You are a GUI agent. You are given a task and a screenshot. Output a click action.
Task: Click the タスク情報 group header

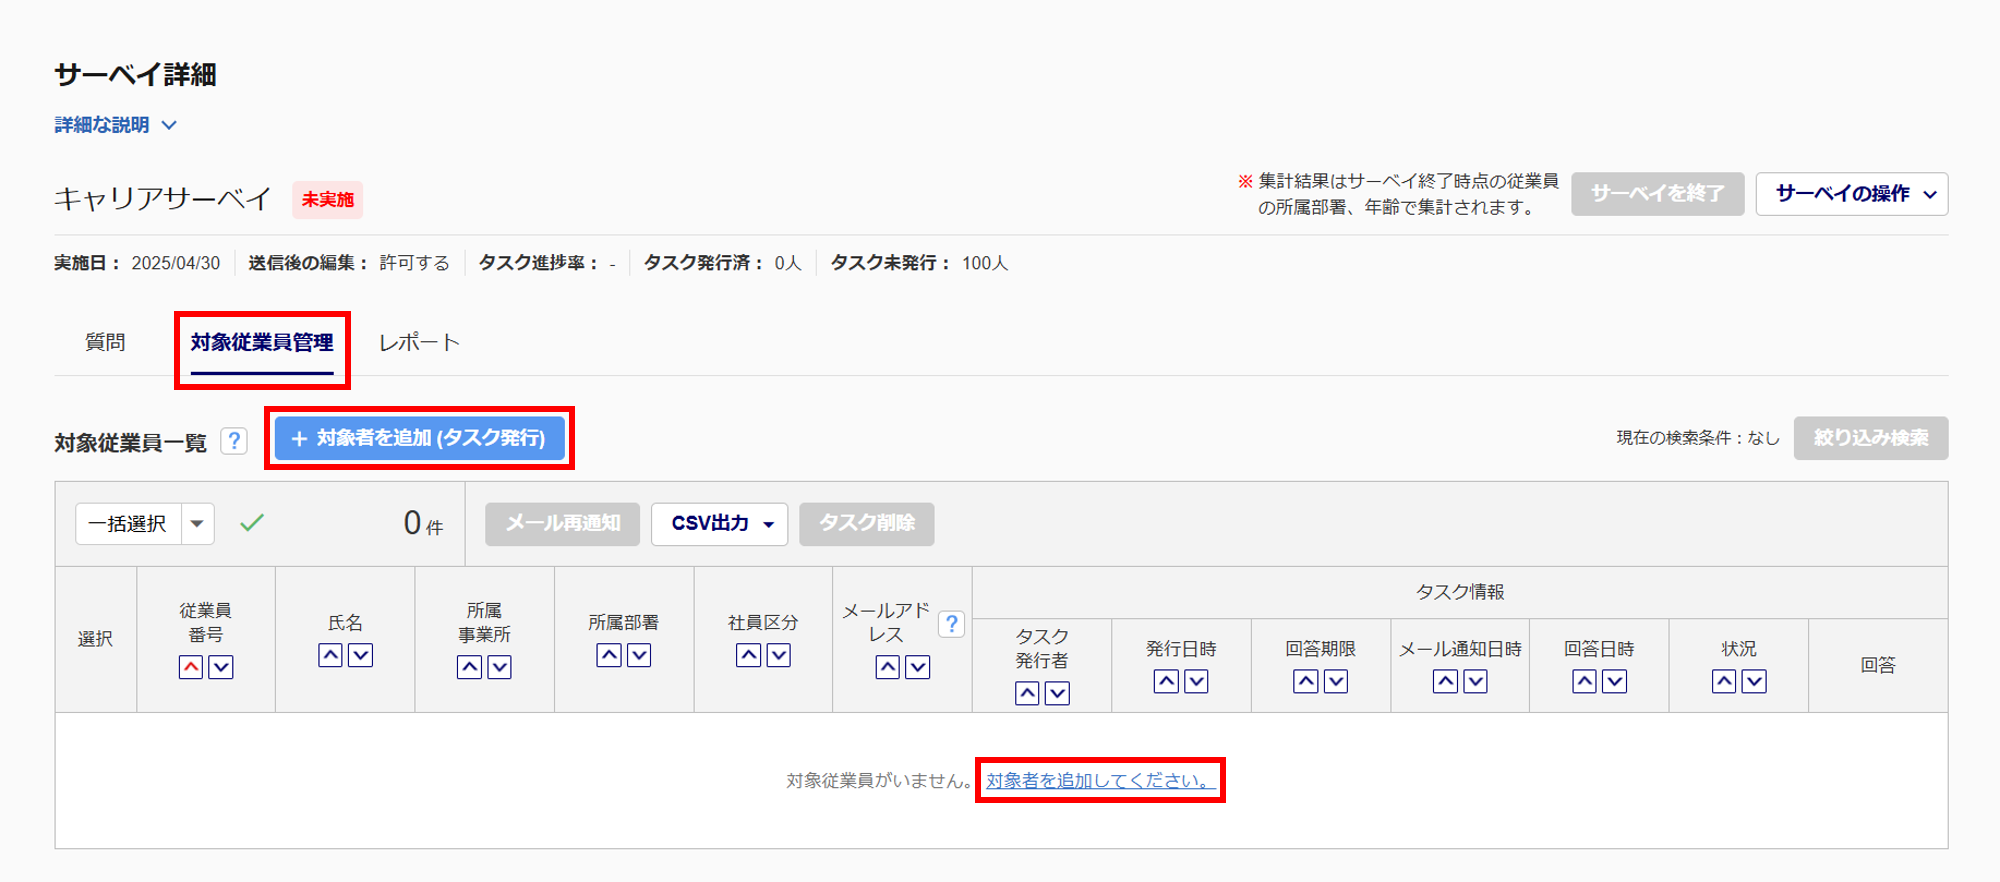click(1460, 592)
